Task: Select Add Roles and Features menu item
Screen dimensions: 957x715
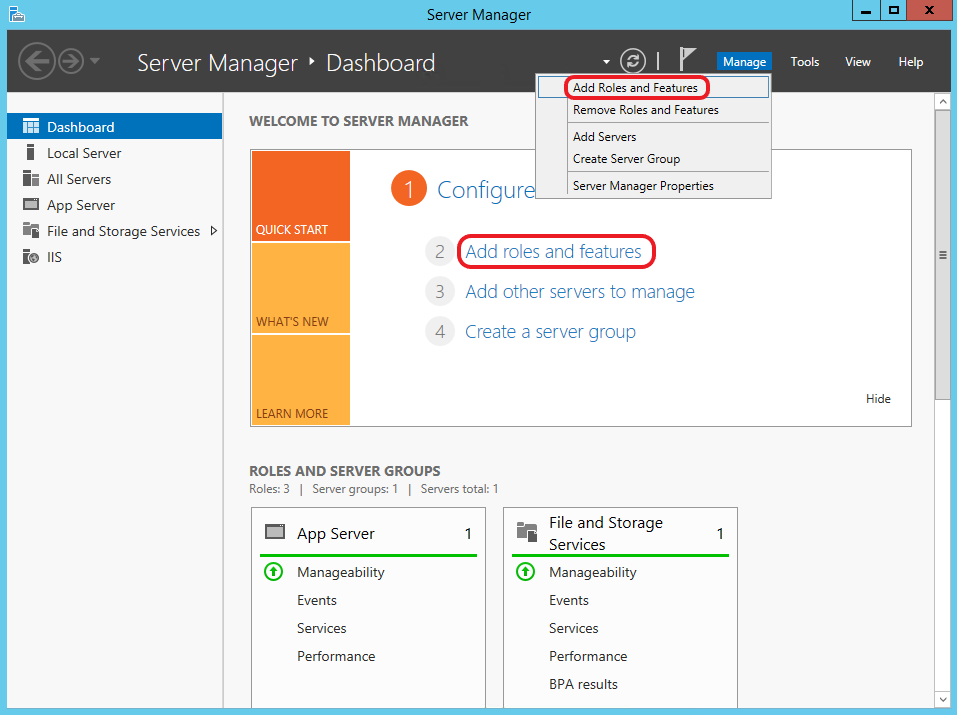Action: (654, 87)
